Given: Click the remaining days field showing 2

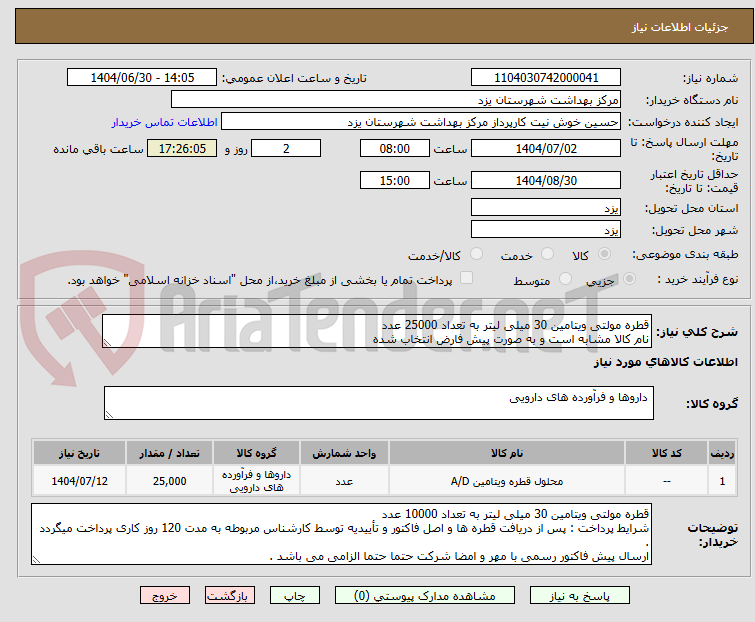Looking at the screenshot, I should pyautogui.click(x=286, y=148).
